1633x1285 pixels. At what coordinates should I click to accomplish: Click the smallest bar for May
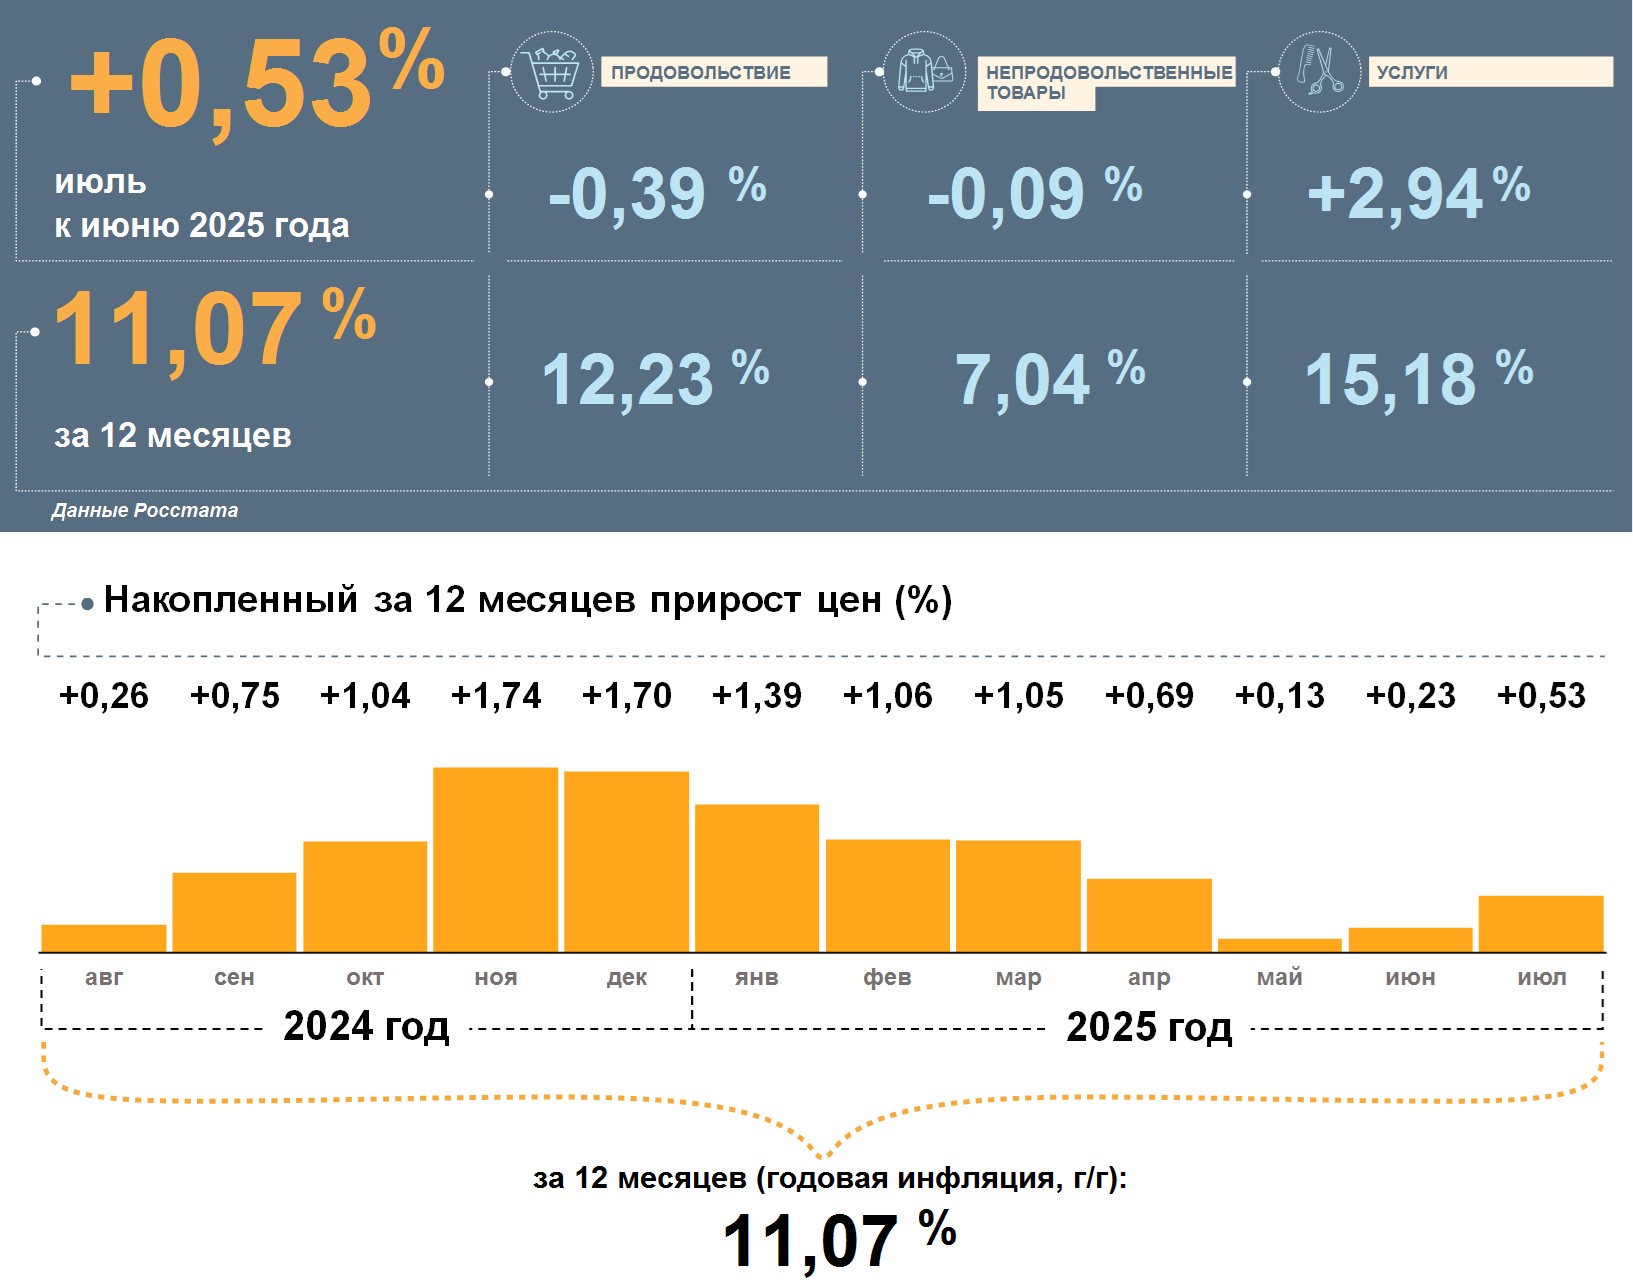1279,945
